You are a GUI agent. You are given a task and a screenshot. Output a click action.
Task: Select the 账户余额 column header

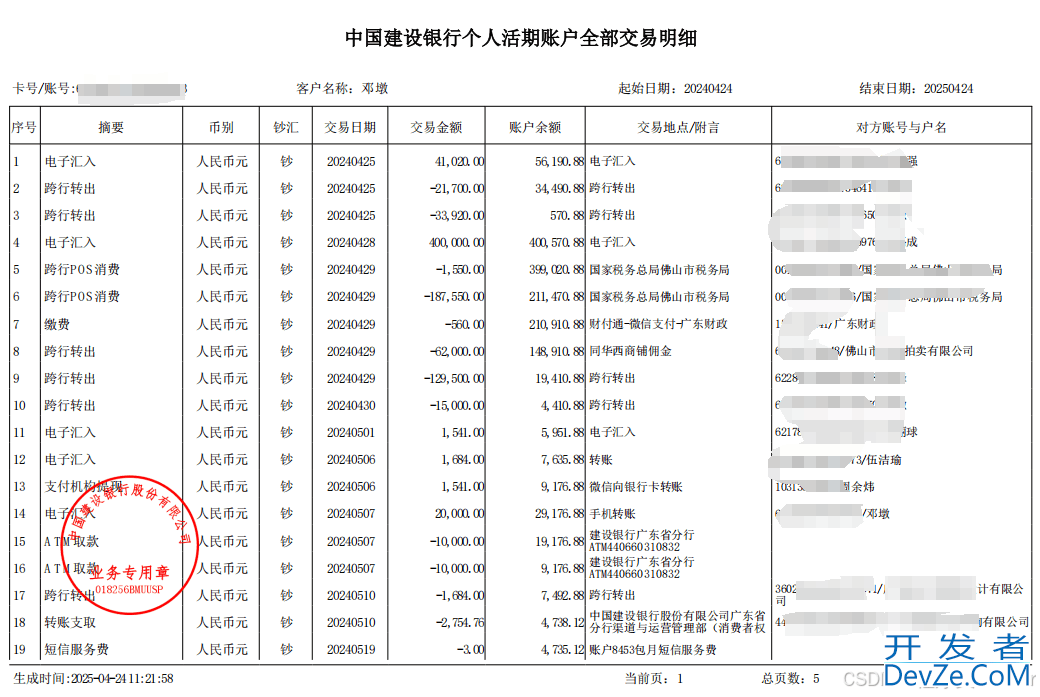coord(535,127)
